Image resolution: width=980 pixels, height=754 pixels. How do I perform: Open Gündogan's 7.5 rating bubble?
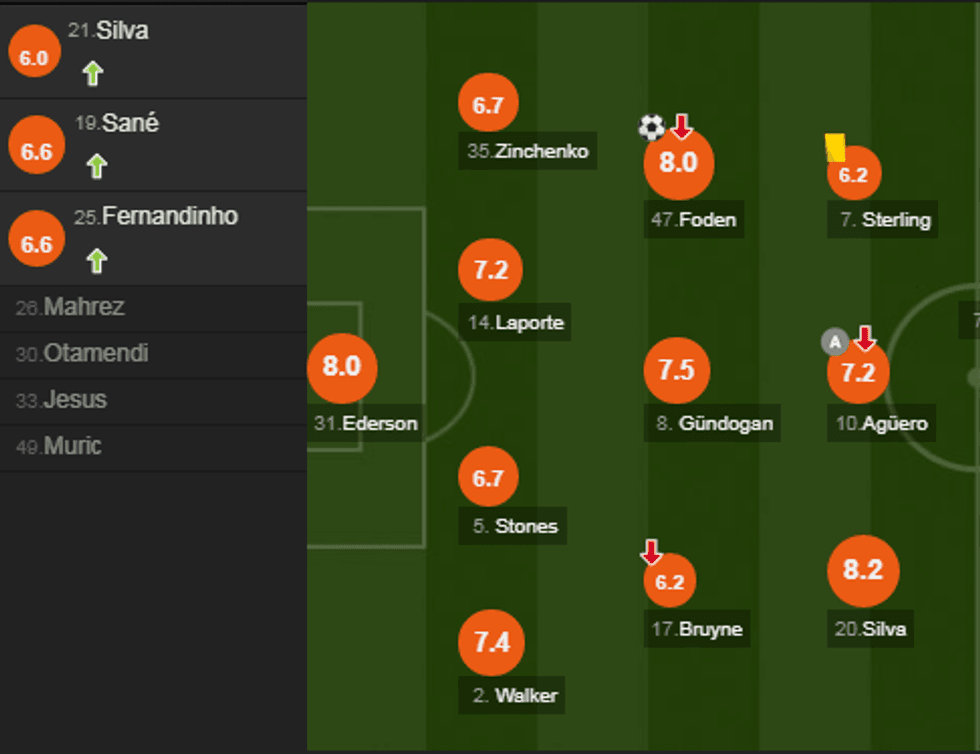(x=677, y=370)
